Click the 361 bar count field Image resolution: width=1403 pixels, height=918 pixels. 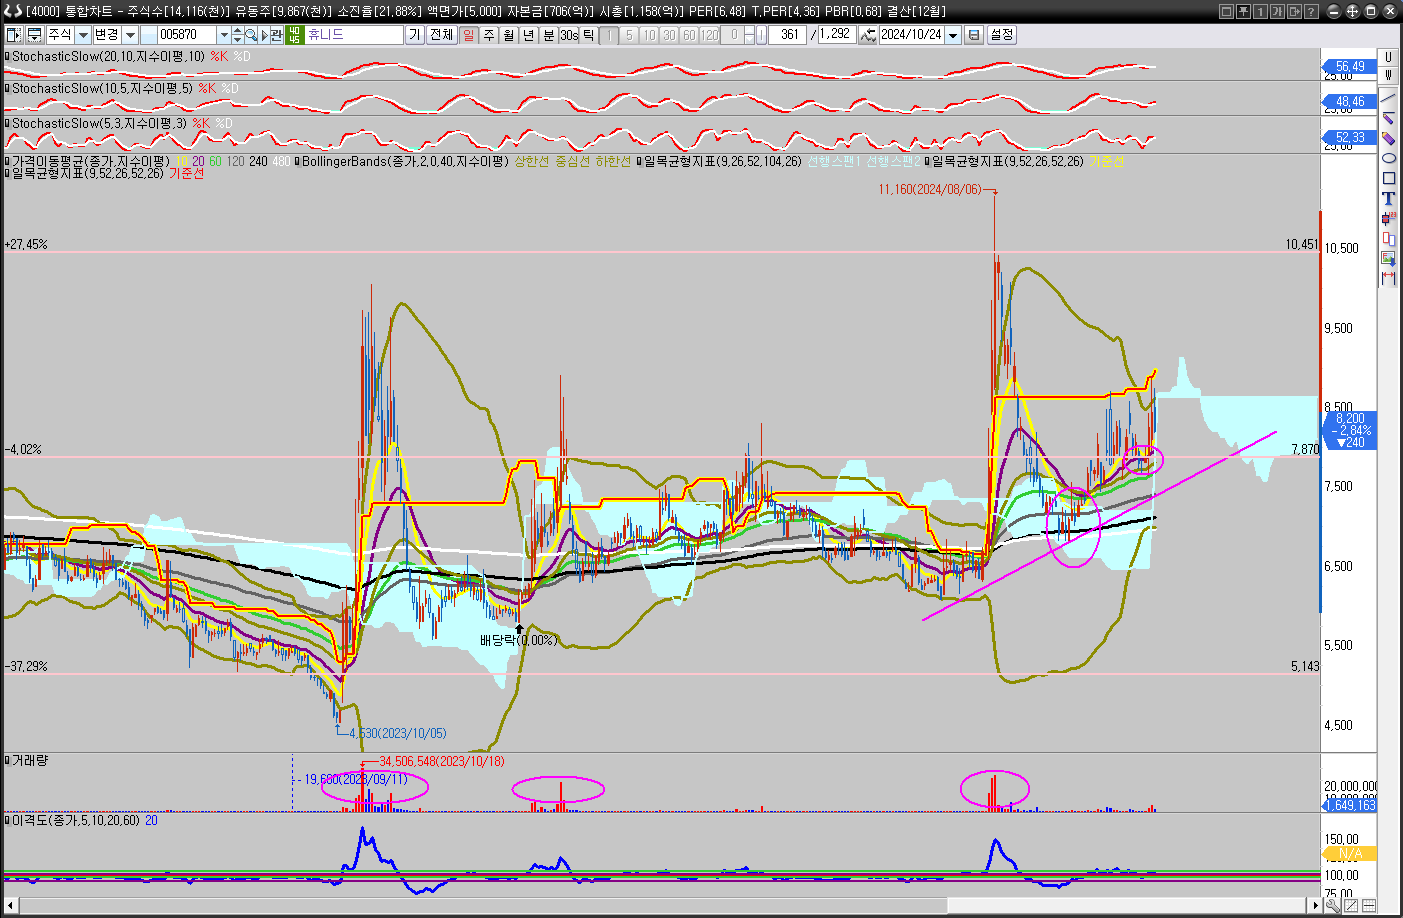(x=787, y=35)
